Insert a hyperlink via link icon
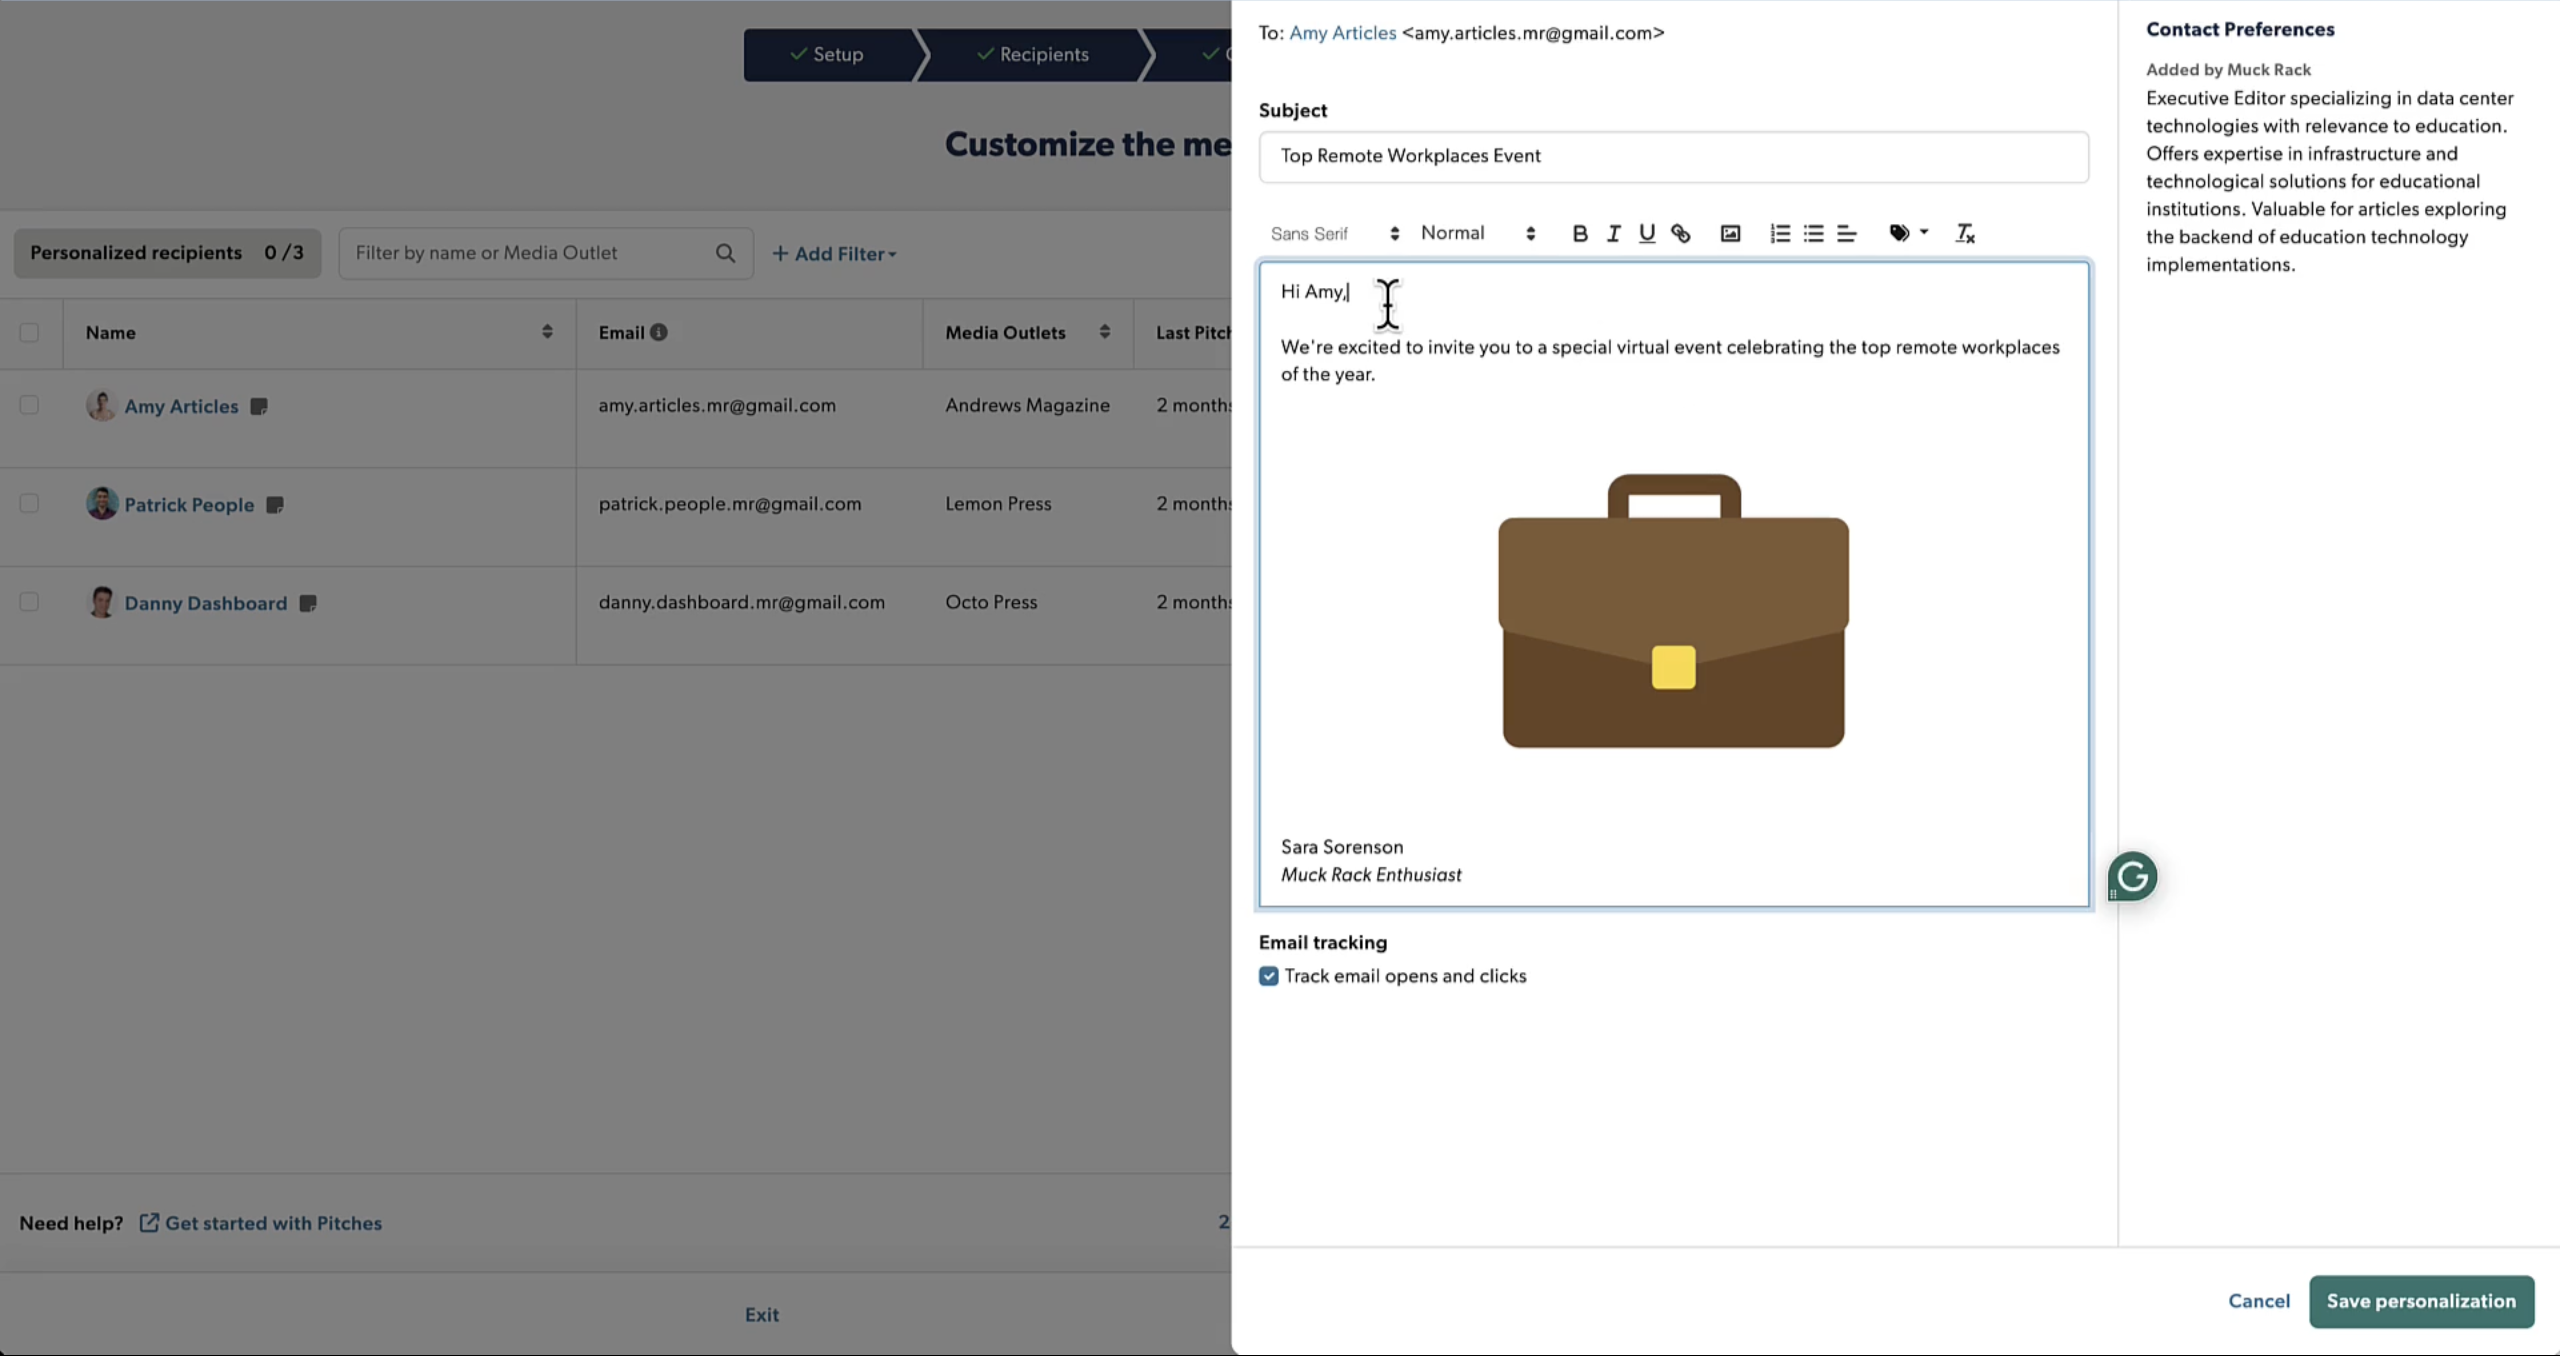 1681,234
